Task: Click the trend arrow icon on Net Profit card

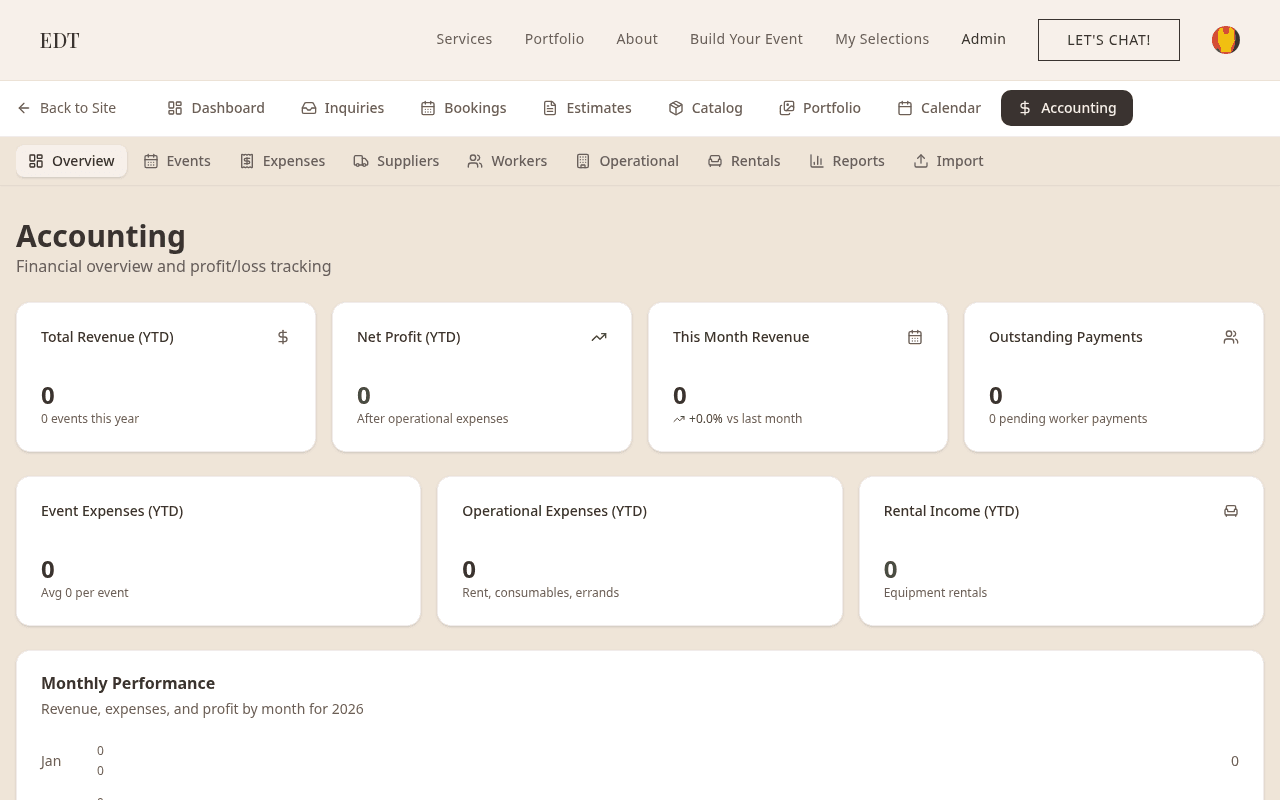Action: [x=599, y=337]
